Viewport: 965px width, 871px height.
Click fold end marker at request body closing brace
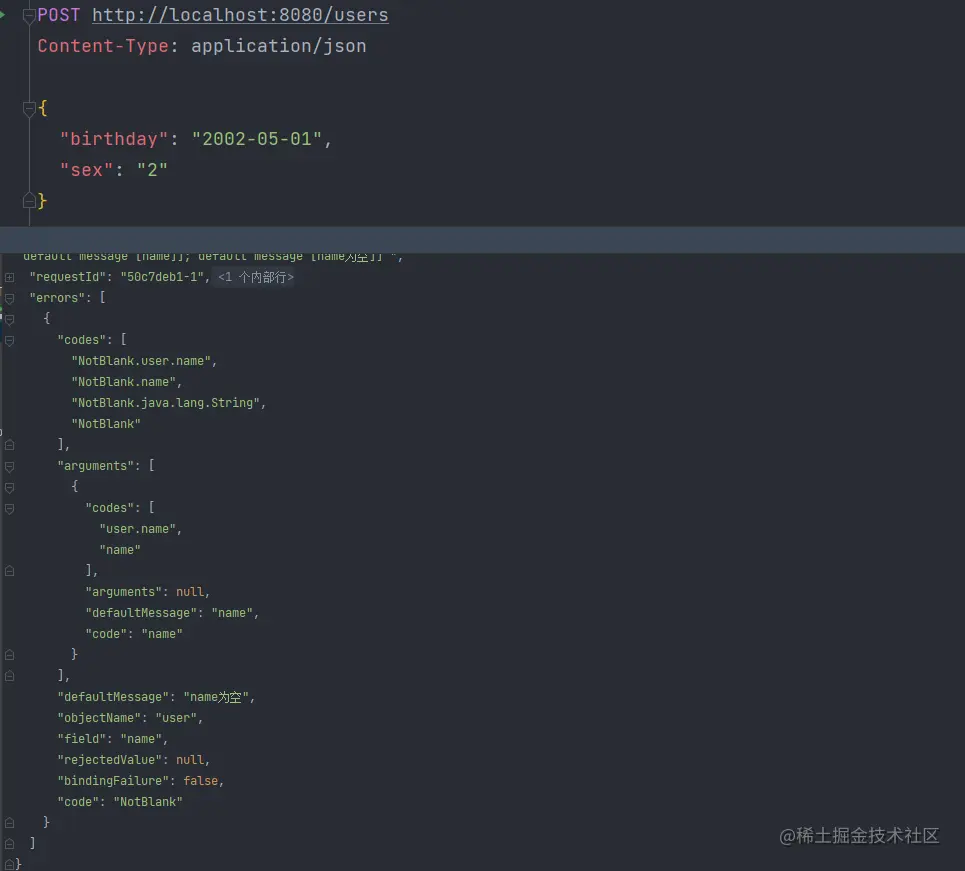[x=28, y=201]
